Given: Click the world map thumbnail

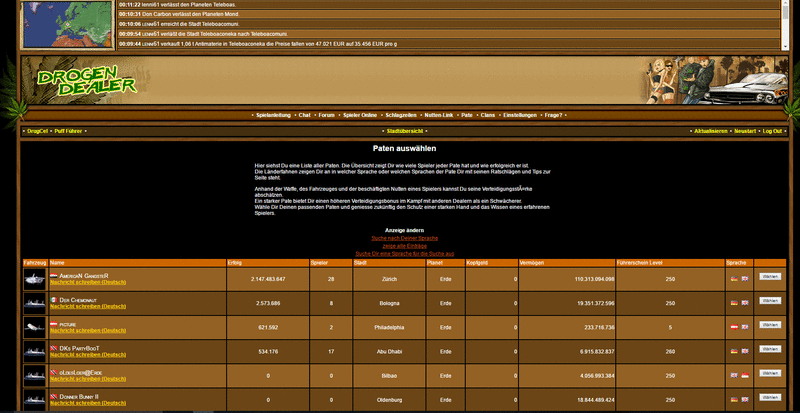Looking at the screenshot, I should pyautogui.click(x=67, y=24).
